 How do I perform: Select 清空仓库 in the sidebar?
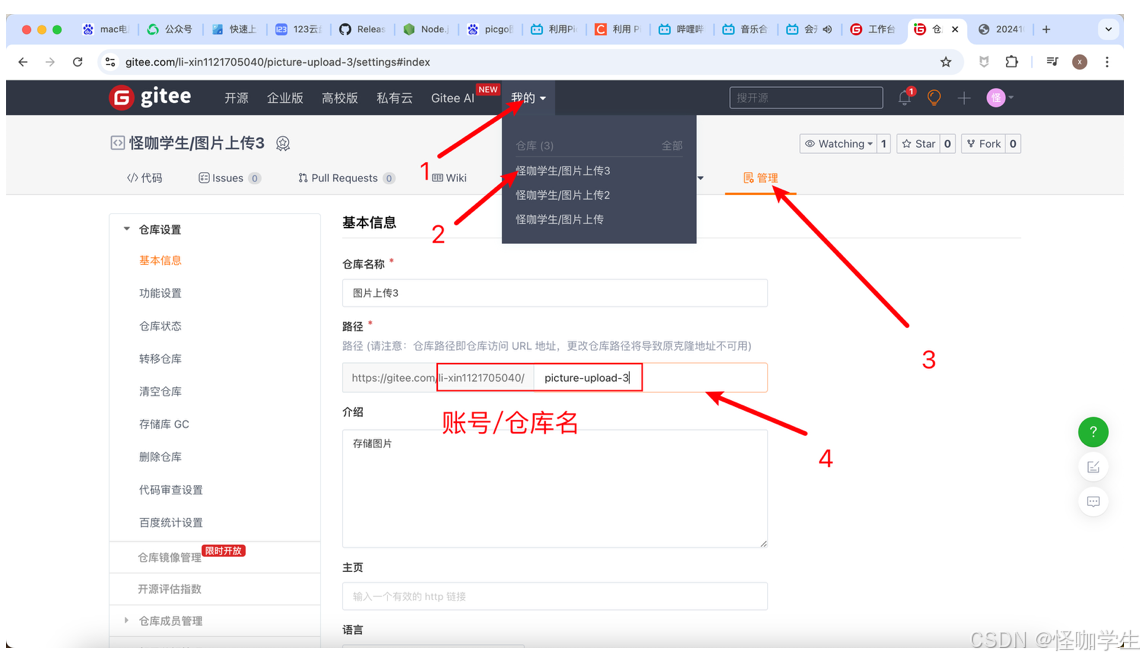tap(160, 392)
